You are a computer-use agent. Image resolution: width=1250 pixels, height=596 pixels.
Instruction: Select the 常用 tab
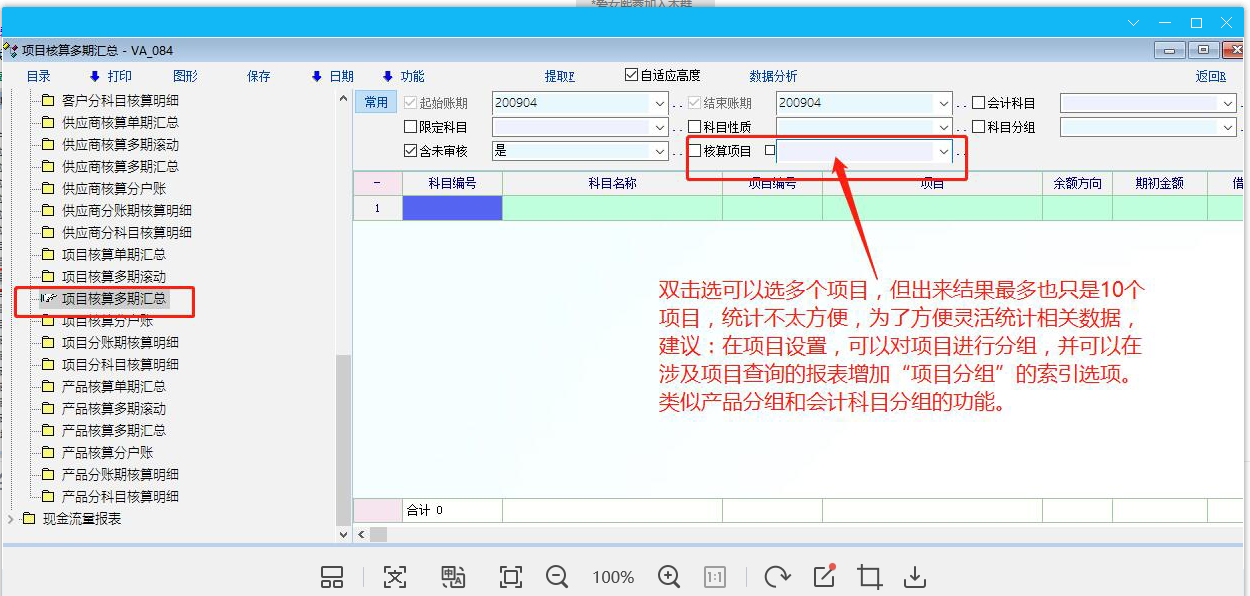coord(376,102)
